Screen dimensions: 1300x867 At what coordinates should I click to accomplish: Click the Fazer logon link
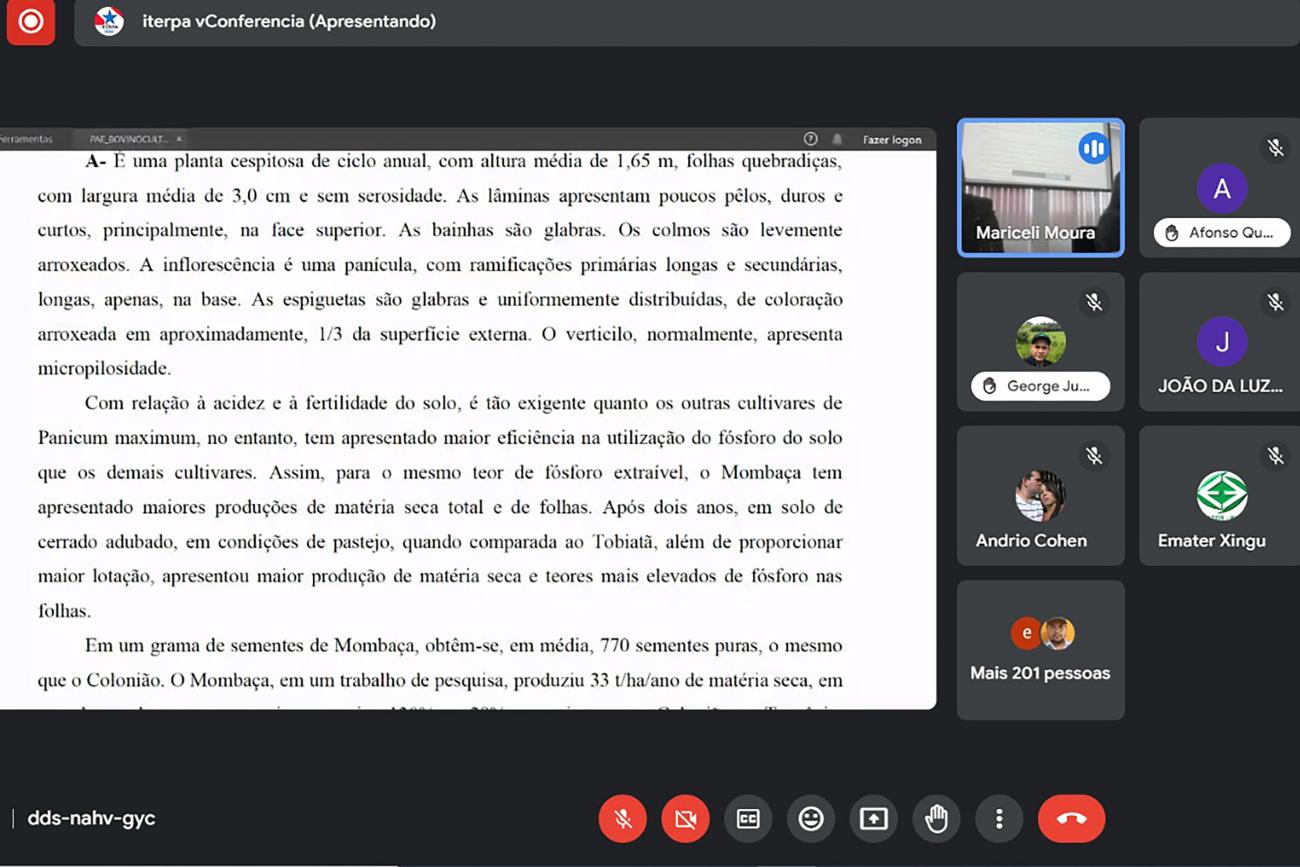pyautogui.click(x=892, y=140)
